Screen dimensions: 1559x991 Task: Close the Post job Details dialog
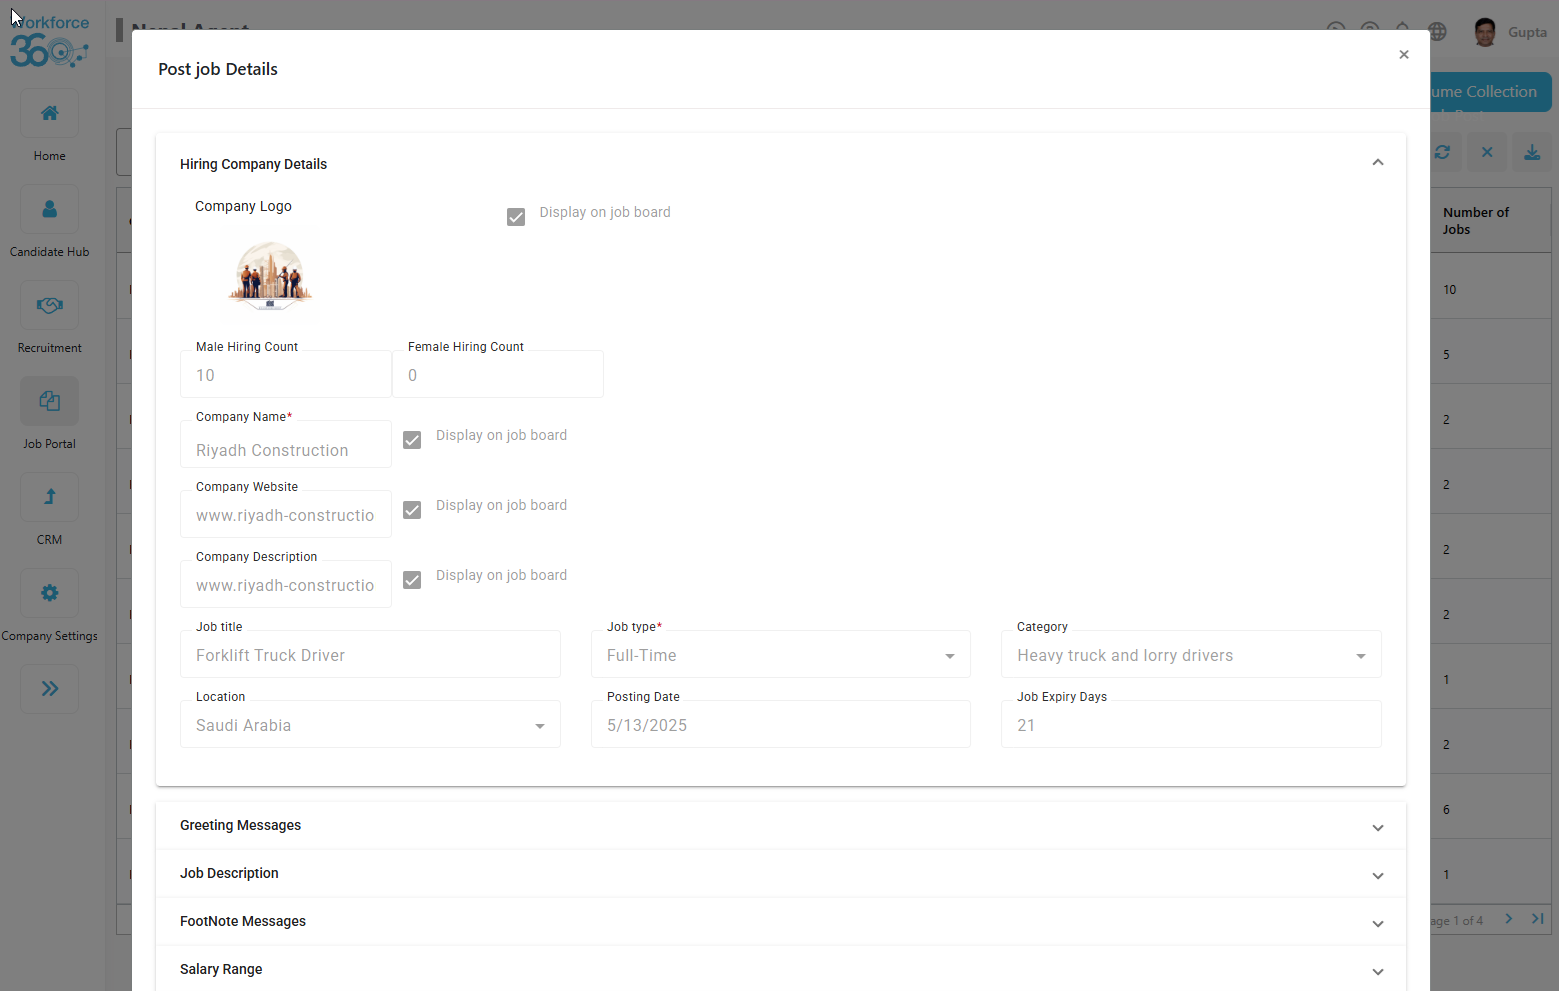coord(1404,55)
